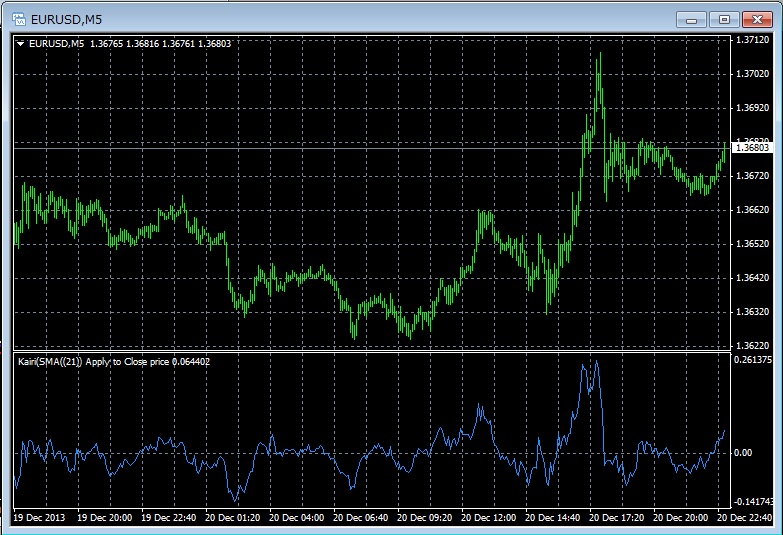The image size is (783, 535).
Task: Click the current price label 1.36803
Action: [751, 148]
